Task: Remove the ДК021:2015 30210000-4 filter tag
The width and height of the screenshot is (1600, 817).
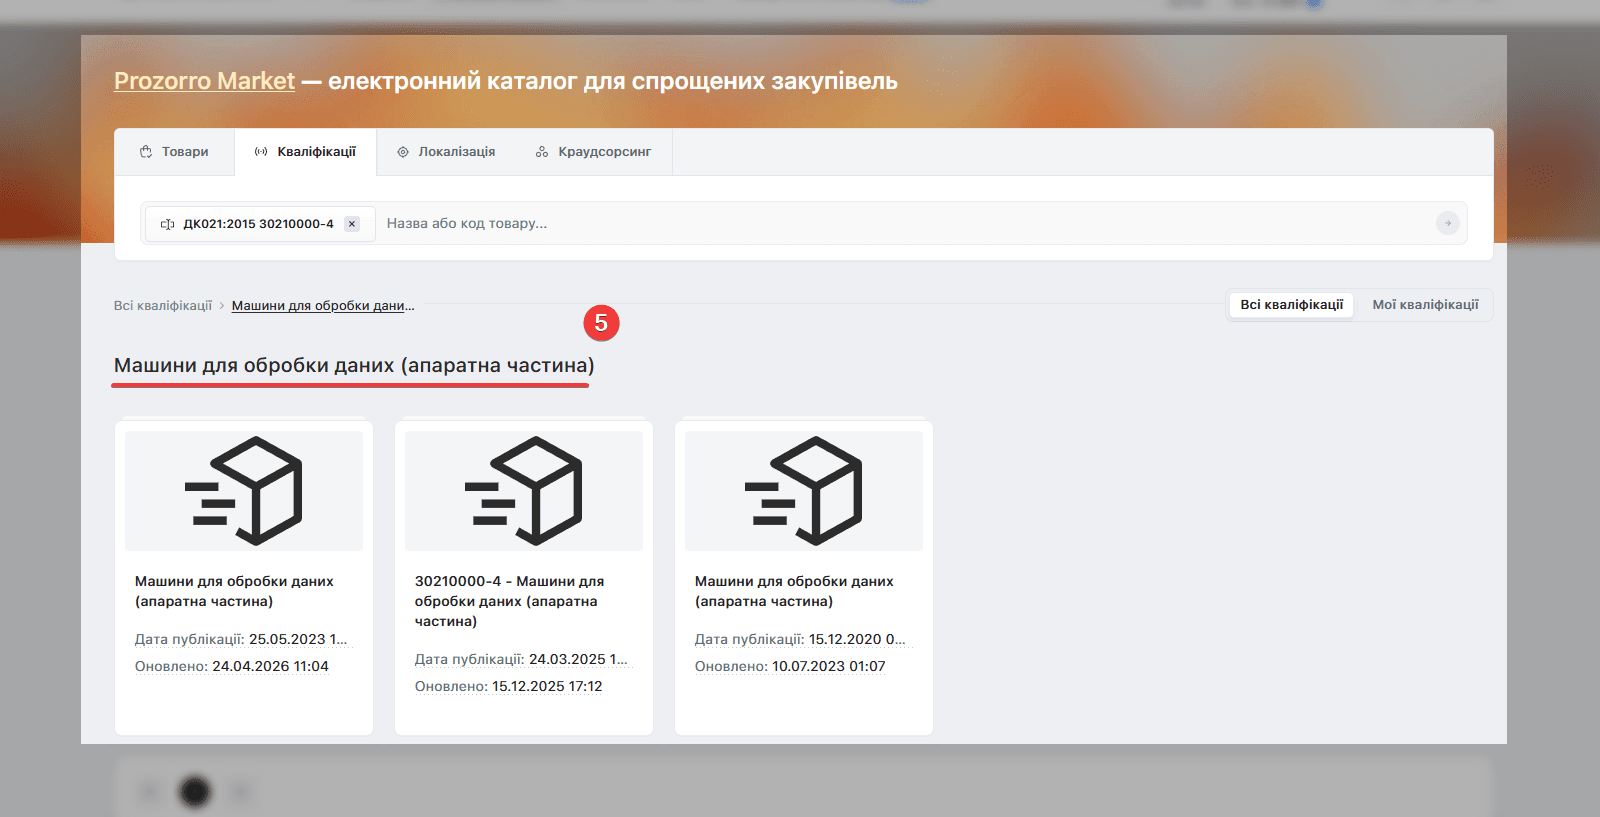Action: [352, 224]
